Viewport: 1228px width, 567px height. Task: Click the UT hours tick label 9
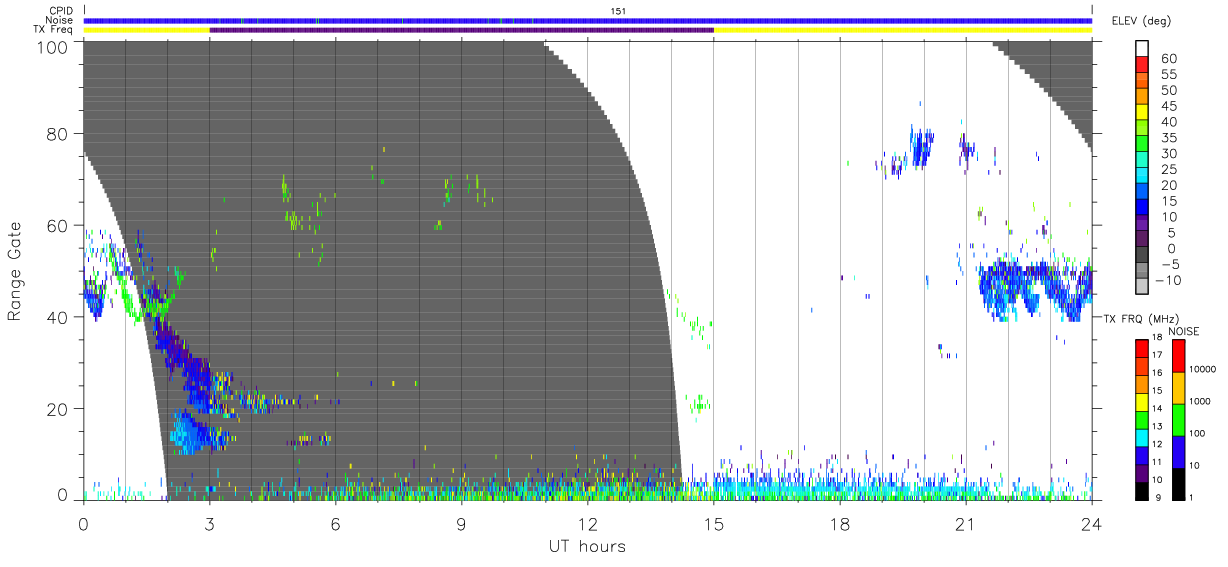[x=462, y=524]
